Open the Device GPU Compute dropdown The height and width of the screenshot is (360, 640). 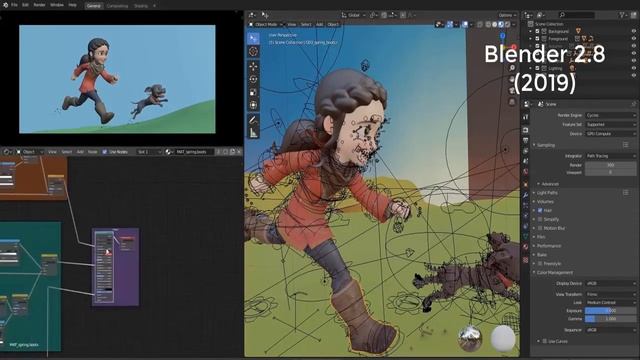(611, 133)
